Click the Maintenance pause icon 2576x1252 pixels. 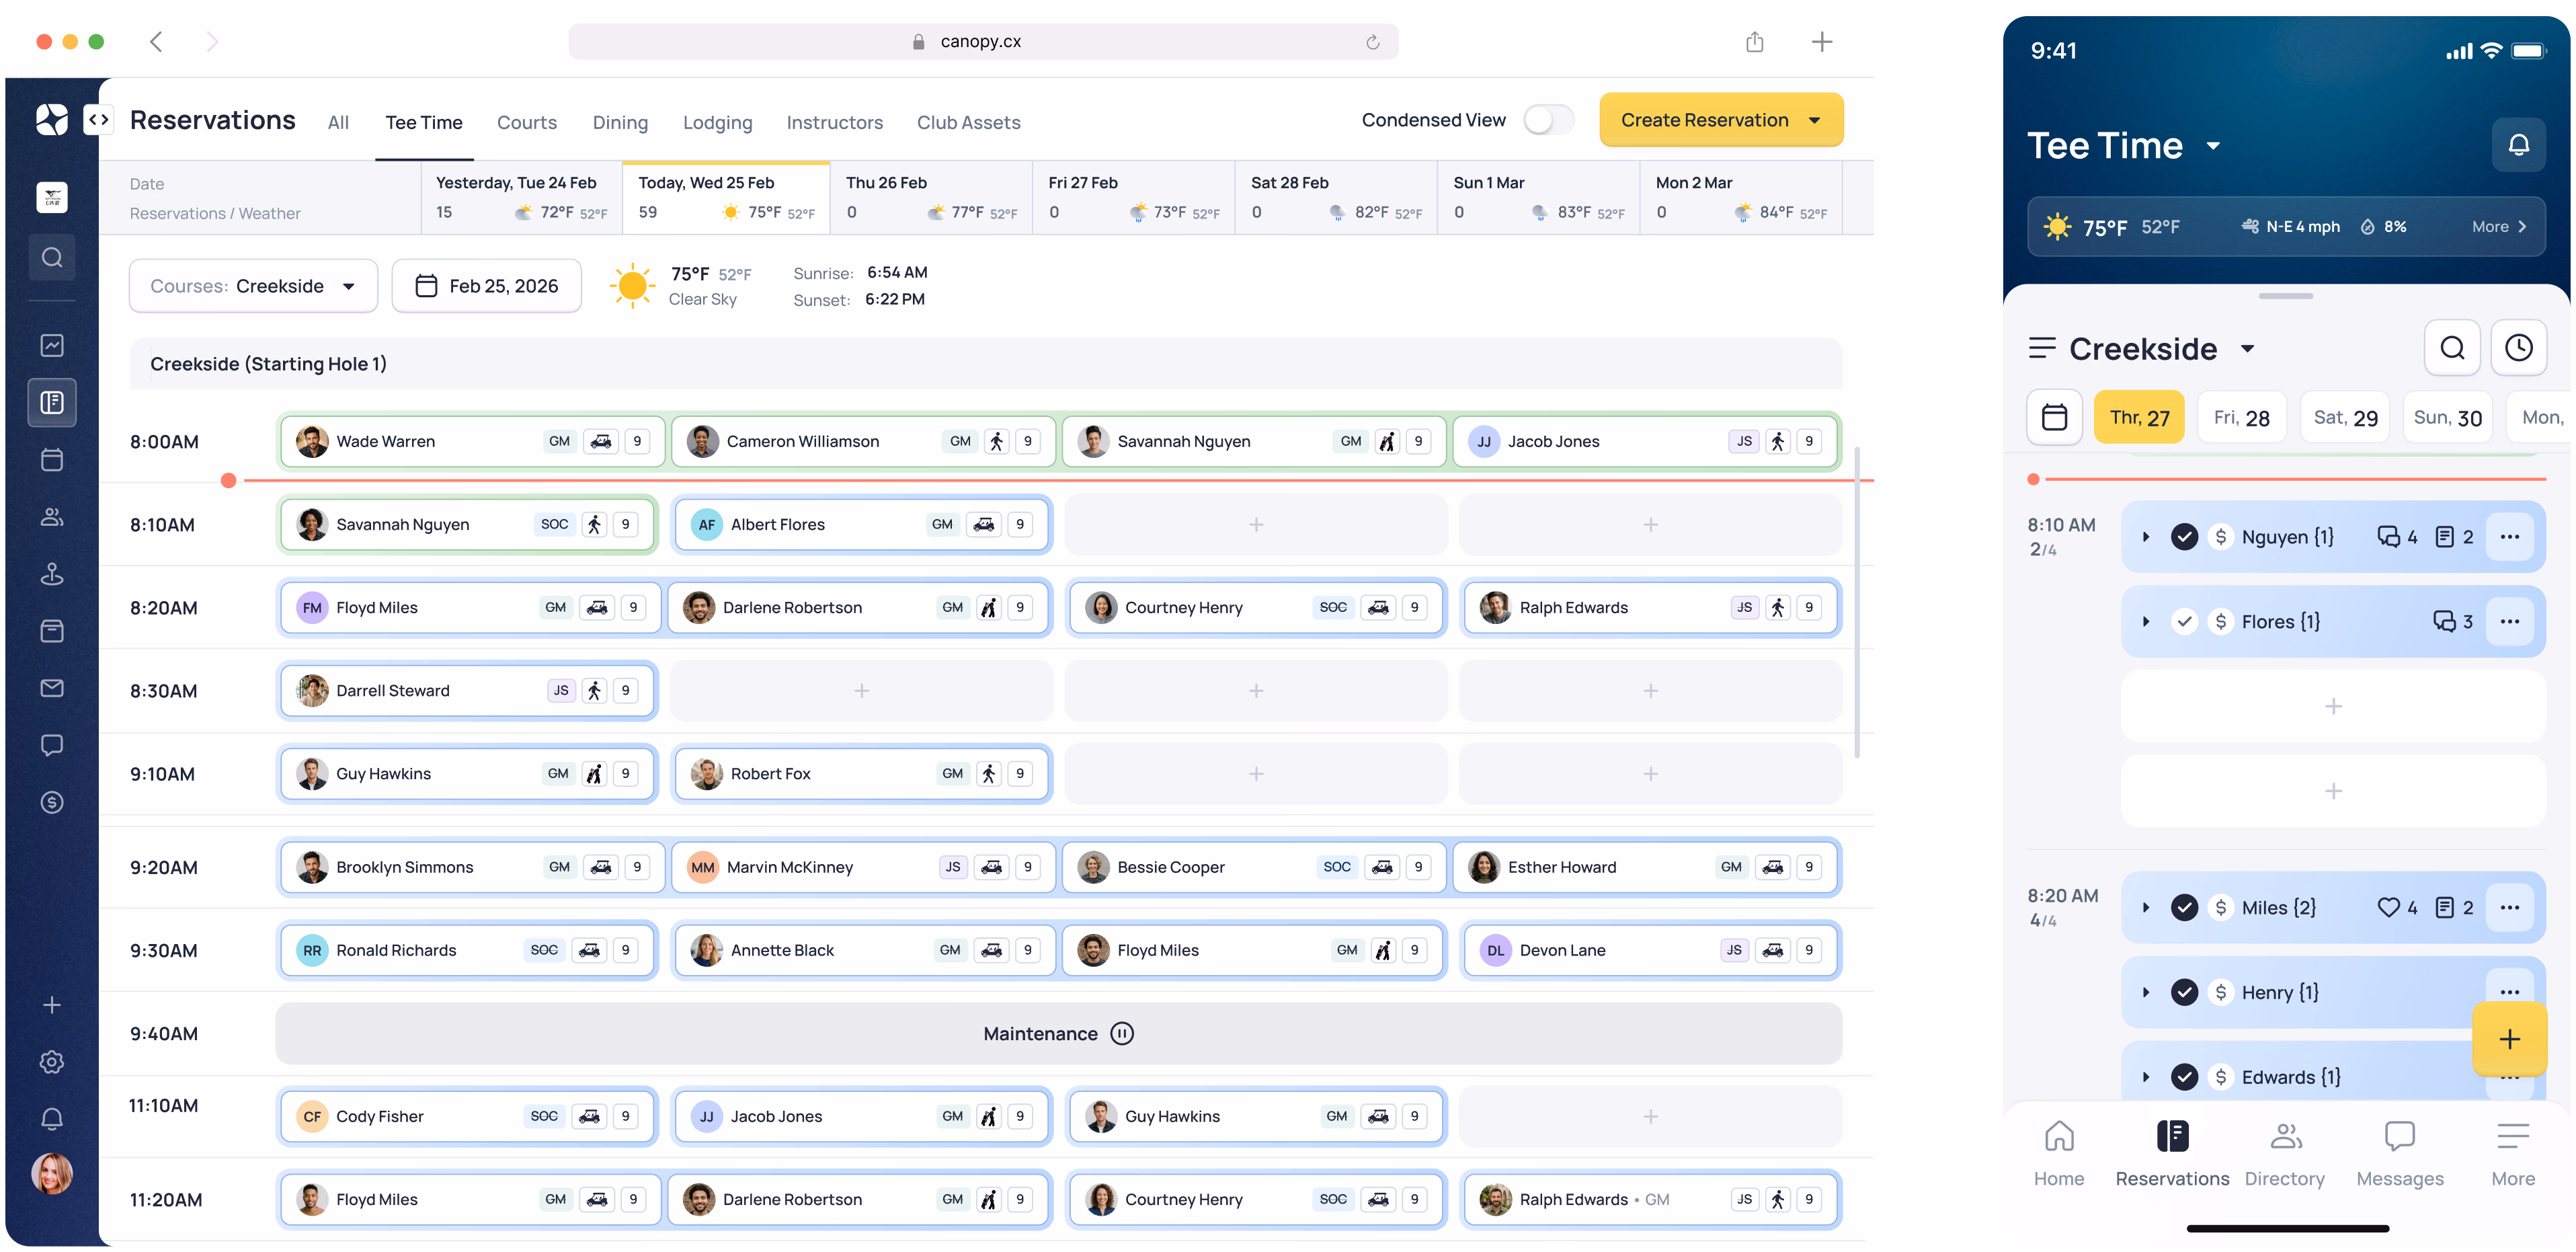(x=1122, y=1034)
